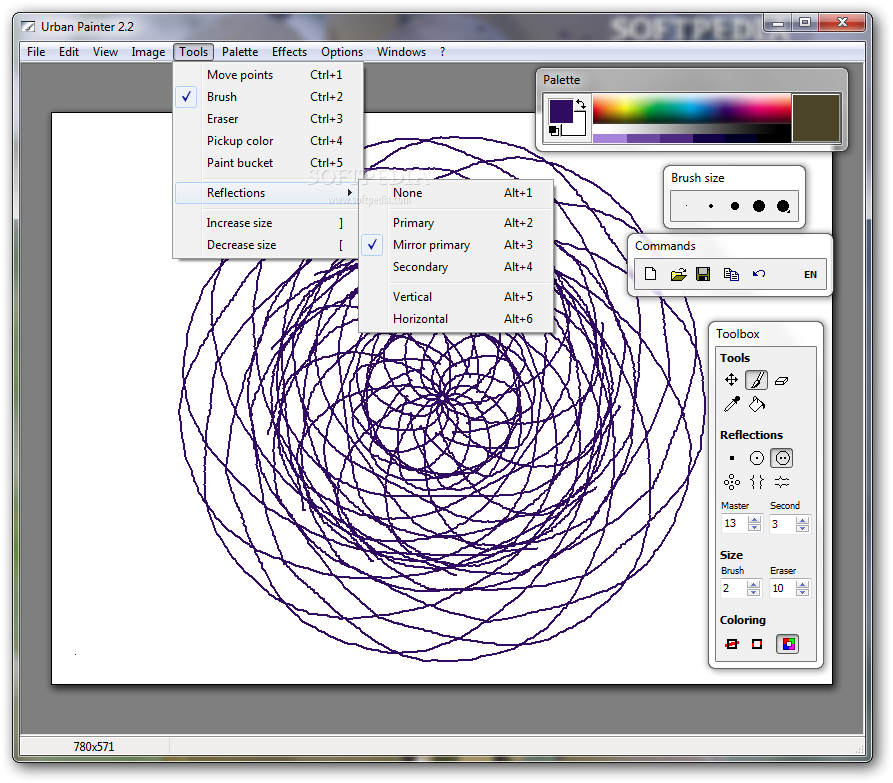Increase the Master reflections value
Viewport: 893px width, 783px height.
[755, 520]
